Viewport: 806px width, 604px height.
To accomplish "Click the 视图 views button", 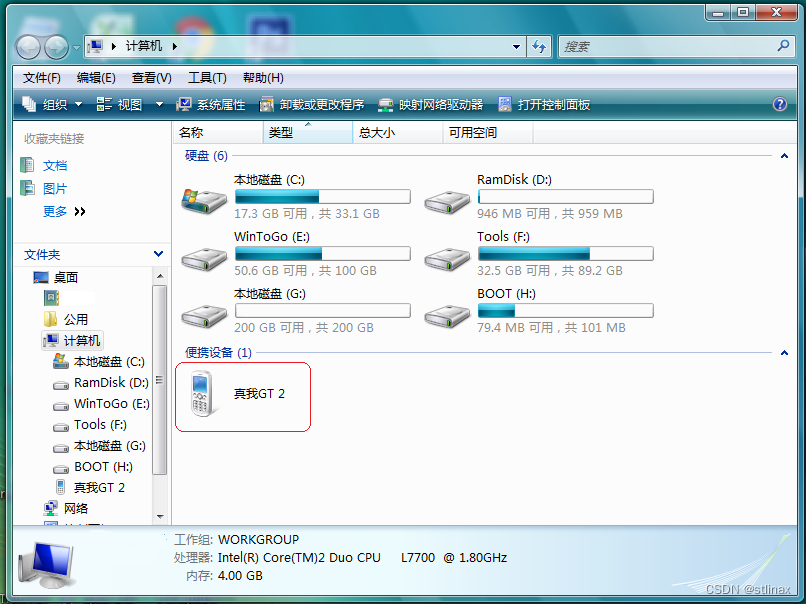I will 120,105.
